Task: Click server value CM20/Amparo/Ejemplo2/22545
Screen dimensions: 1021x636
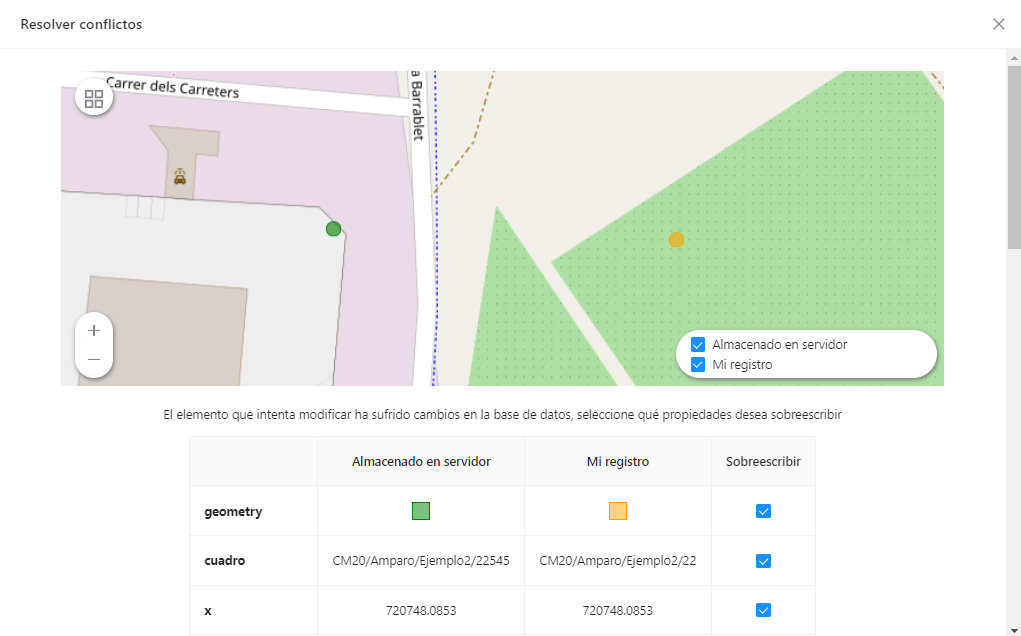Action: [421, 560]
